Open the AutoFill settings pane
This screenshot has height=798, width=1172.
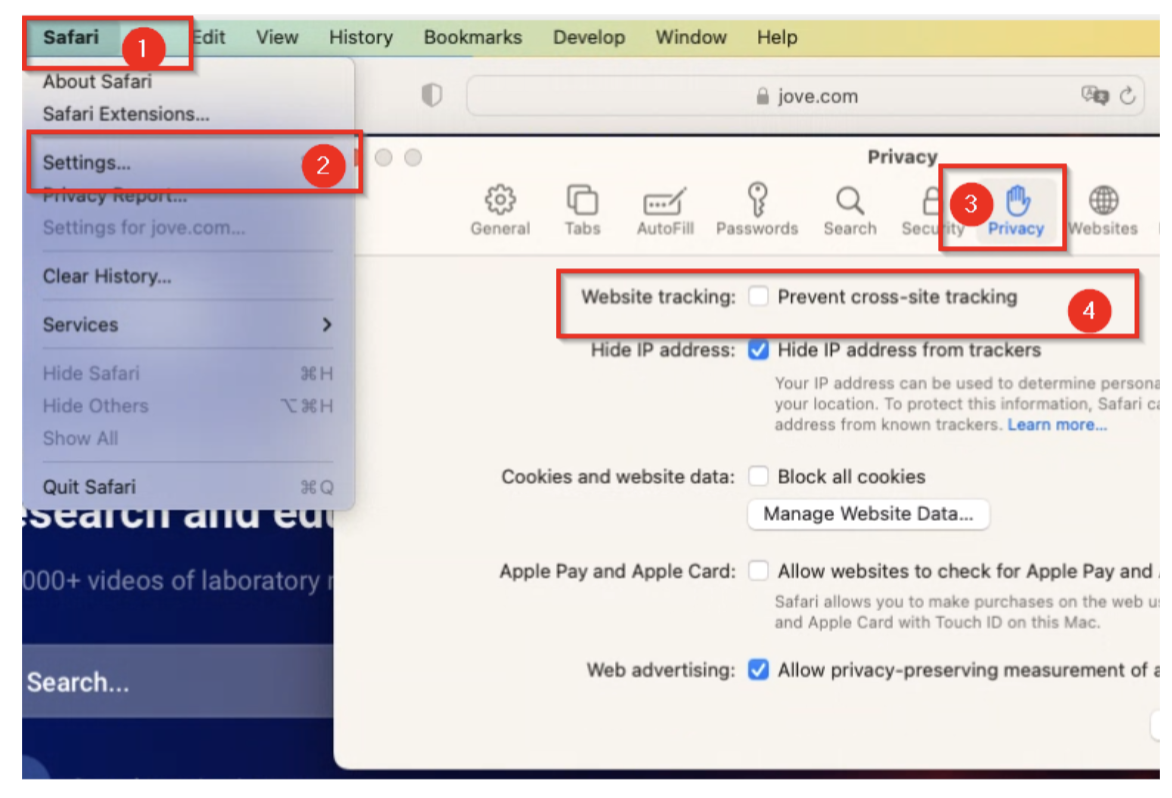664,210
